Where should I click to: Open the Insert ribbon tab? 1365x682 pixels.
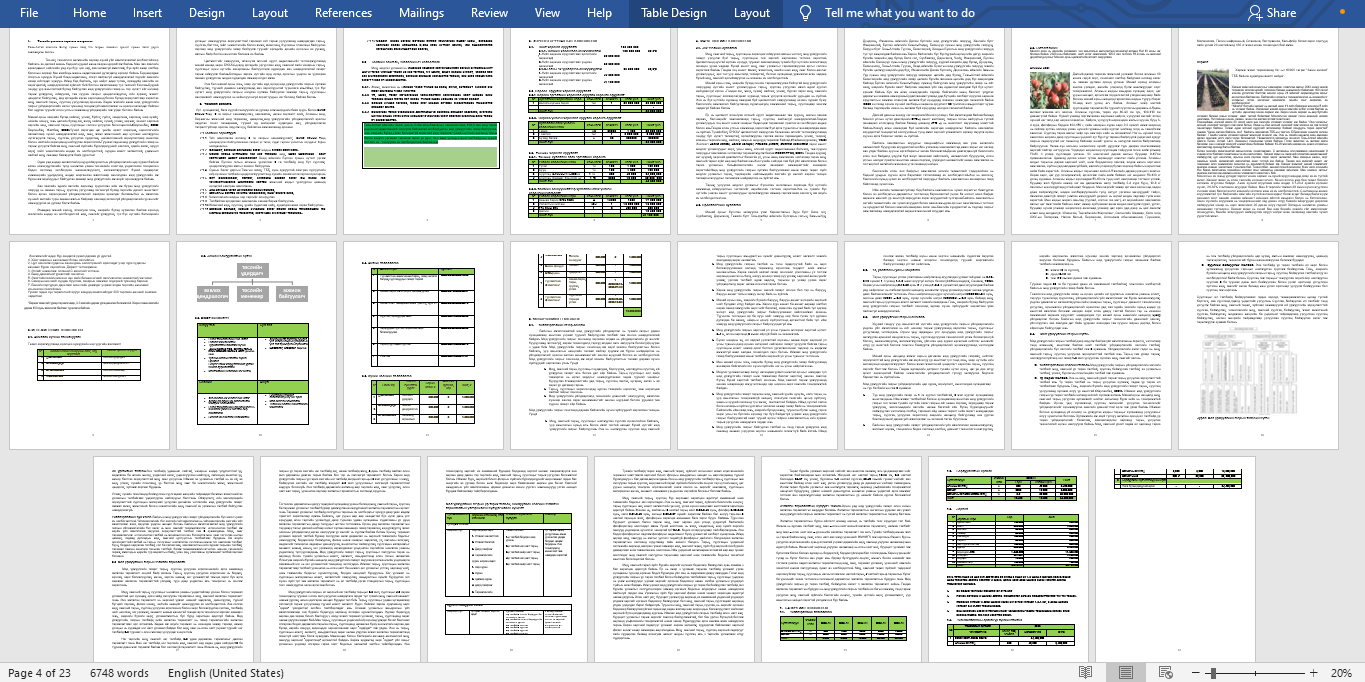147,13
